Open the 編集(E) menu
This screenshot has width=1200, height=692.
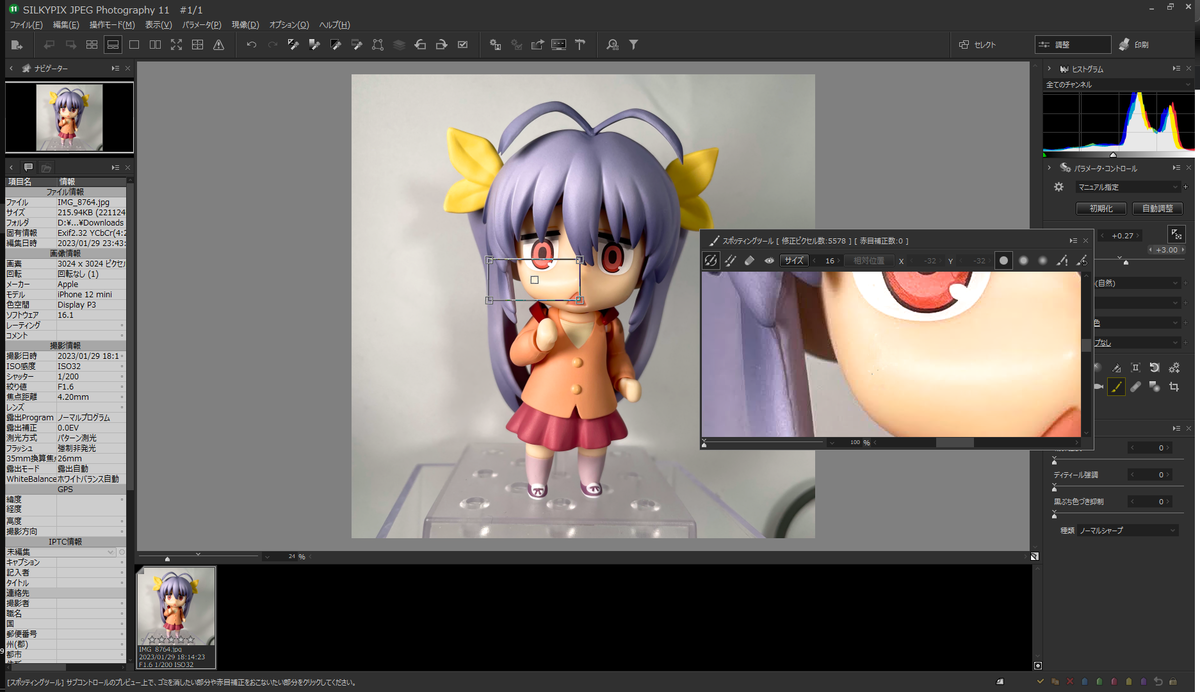click(x=66, y=24)
